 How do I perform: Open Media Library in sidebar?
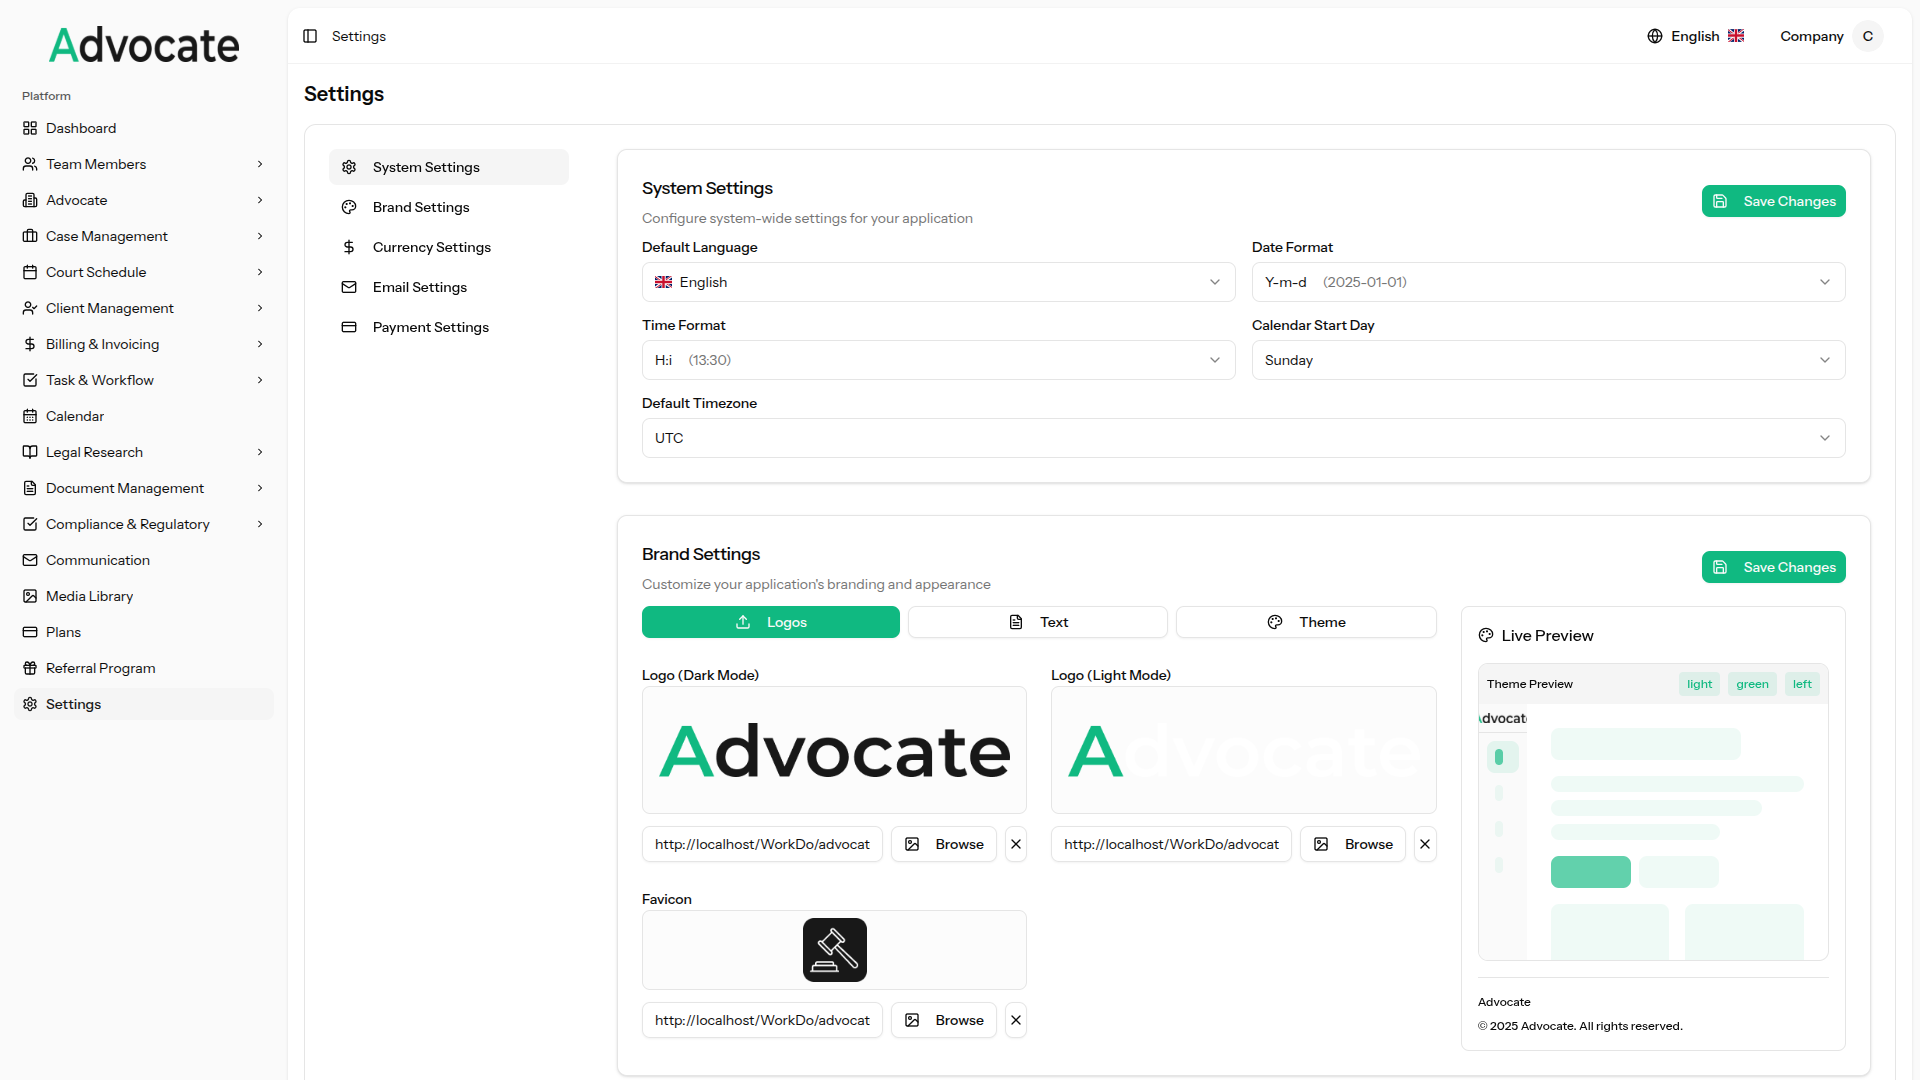click(89, 596)
